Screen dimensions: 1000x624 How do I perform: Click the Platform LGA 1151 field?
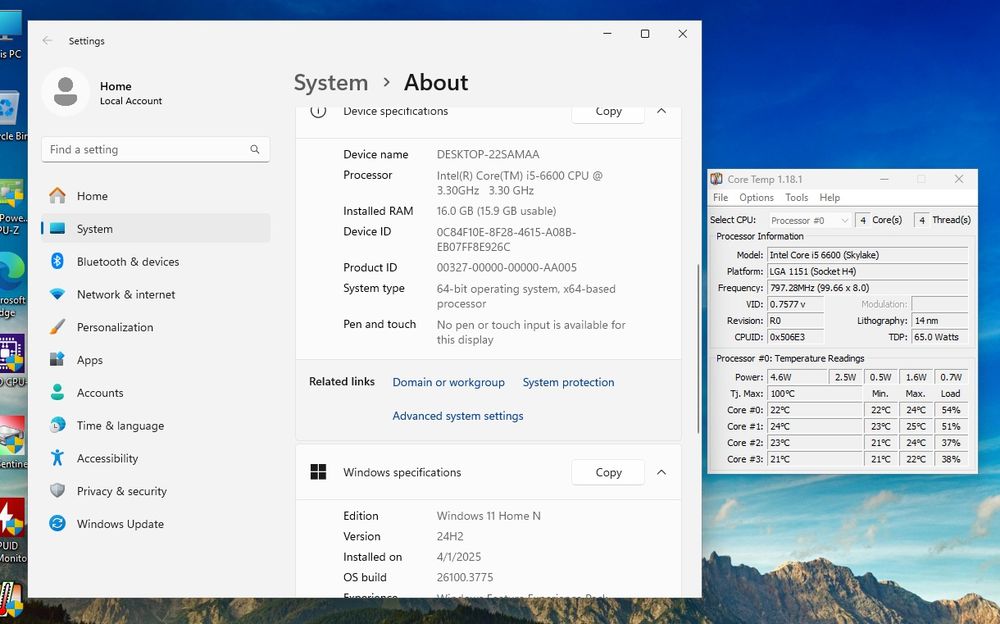(867, 271)
